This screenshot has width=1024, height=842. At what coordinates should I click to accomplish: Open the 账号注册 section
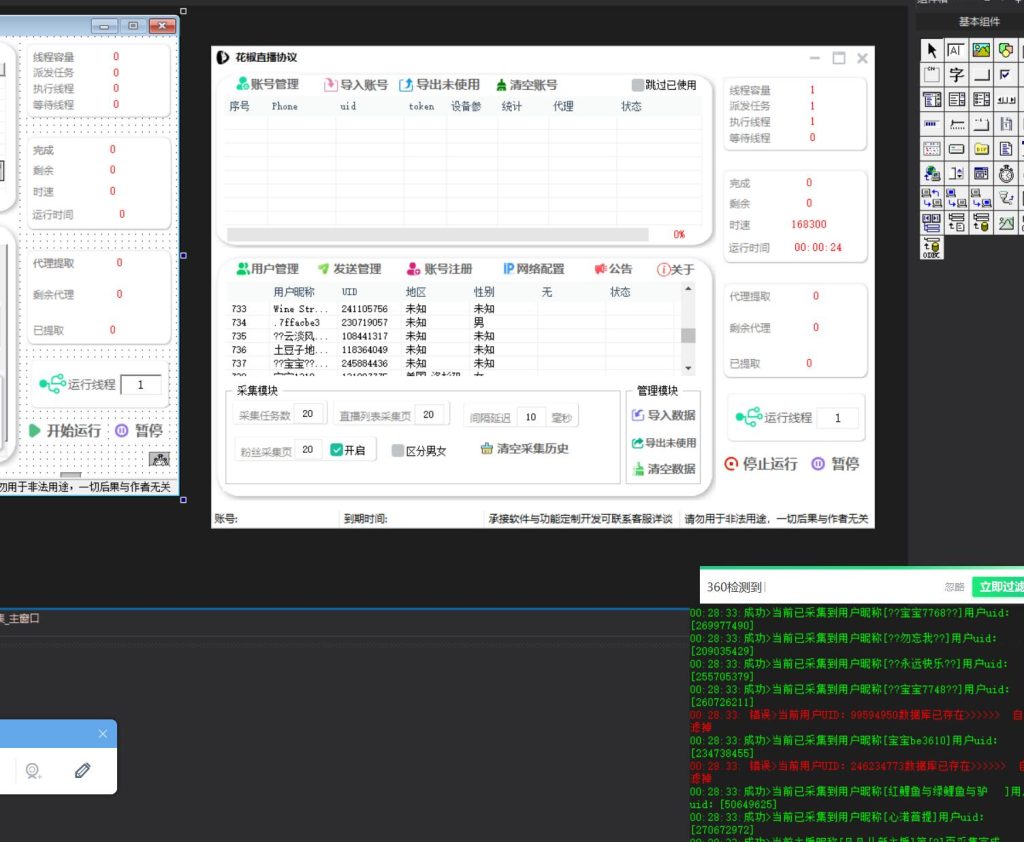(439, 269)
